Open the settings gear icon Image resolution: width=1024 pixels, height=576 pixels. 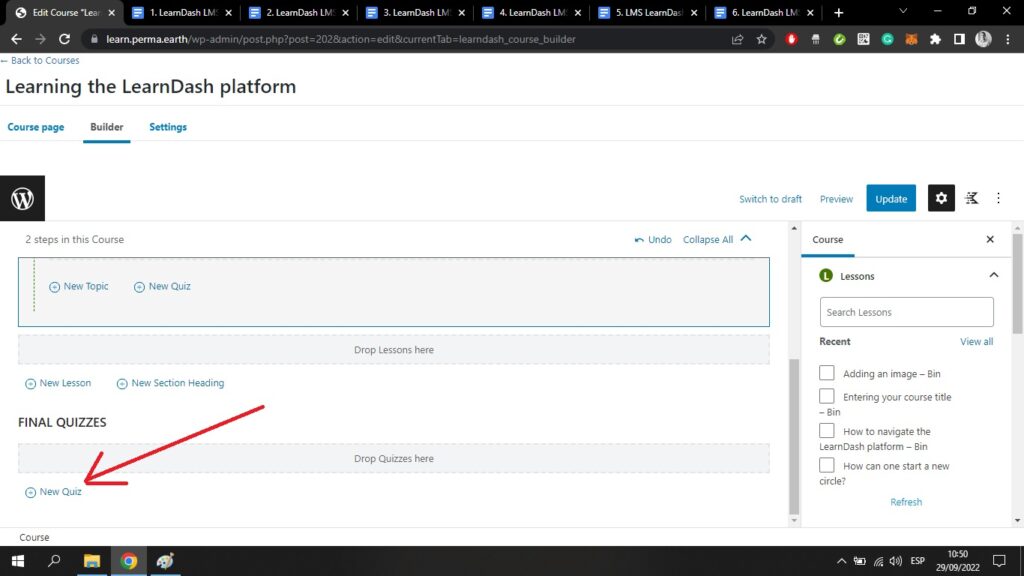click(941, 198)
